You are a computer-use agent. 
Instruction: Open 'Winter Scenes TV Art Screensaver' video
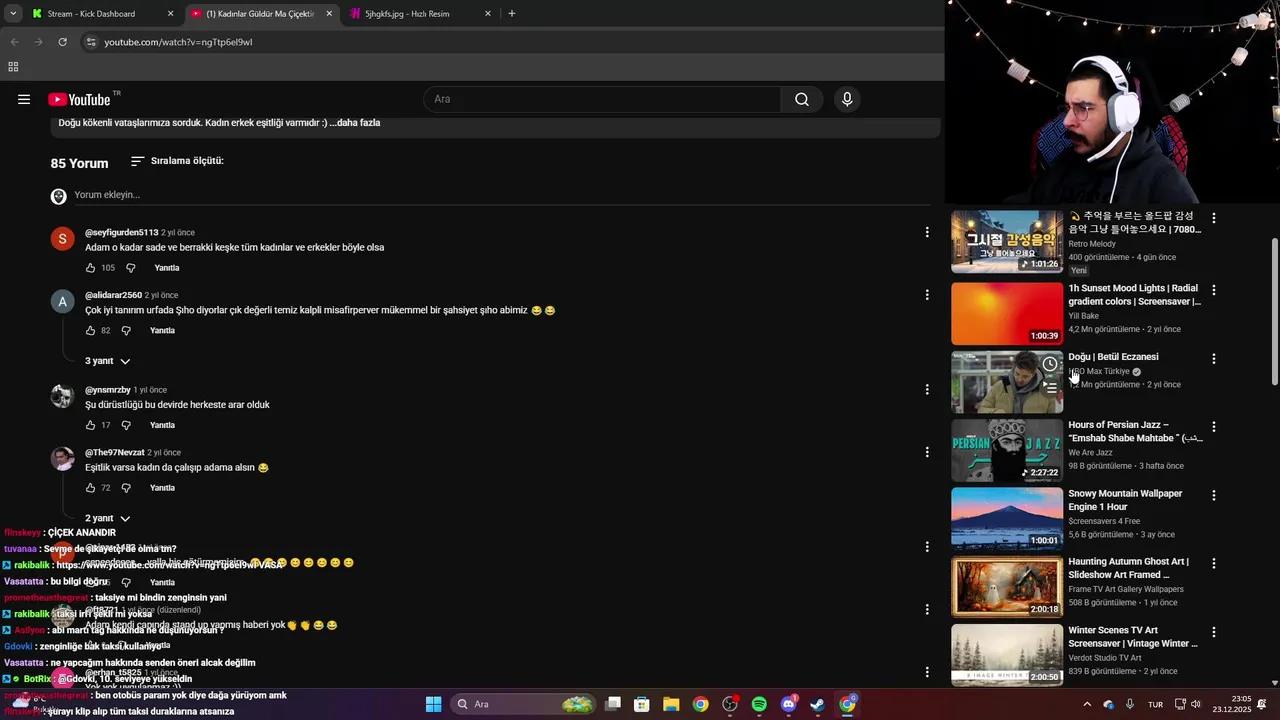[x=1007, y=655]
